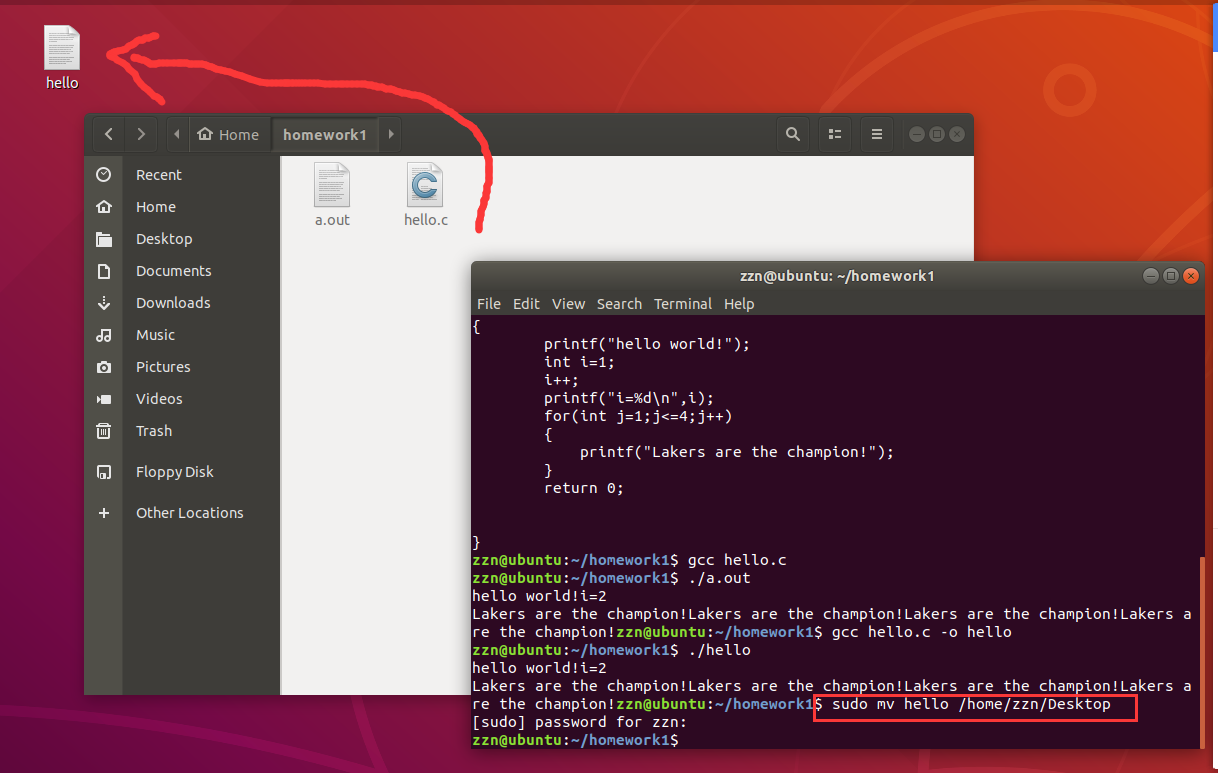Click the Trash bin icon
The height and width of the screenshot is (773, 1218).
[x=104, y=431]
